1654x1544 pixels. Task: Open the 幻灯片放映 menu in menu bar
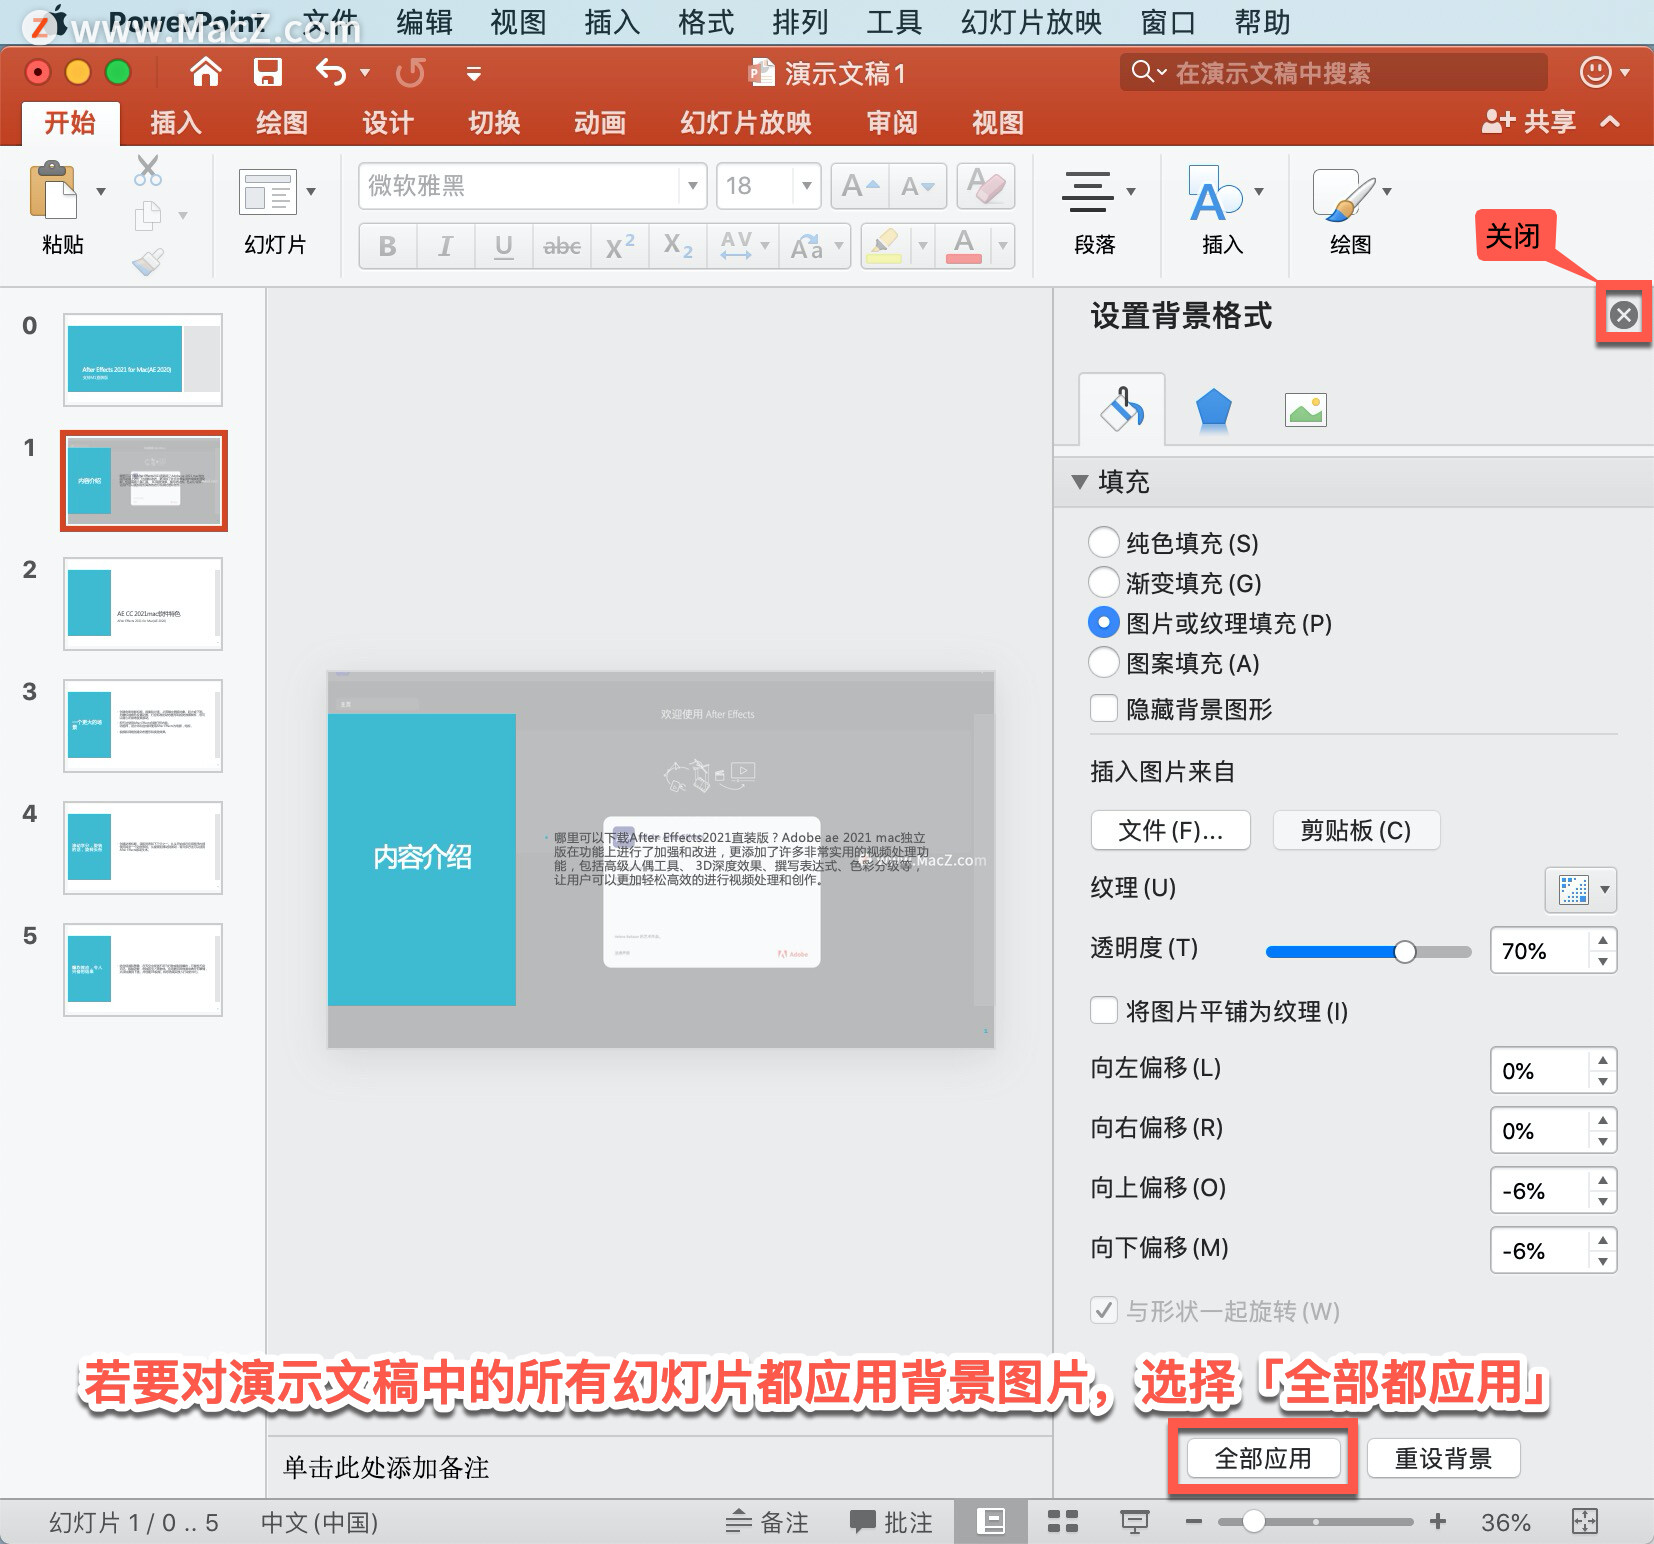tap(1031, 22)
